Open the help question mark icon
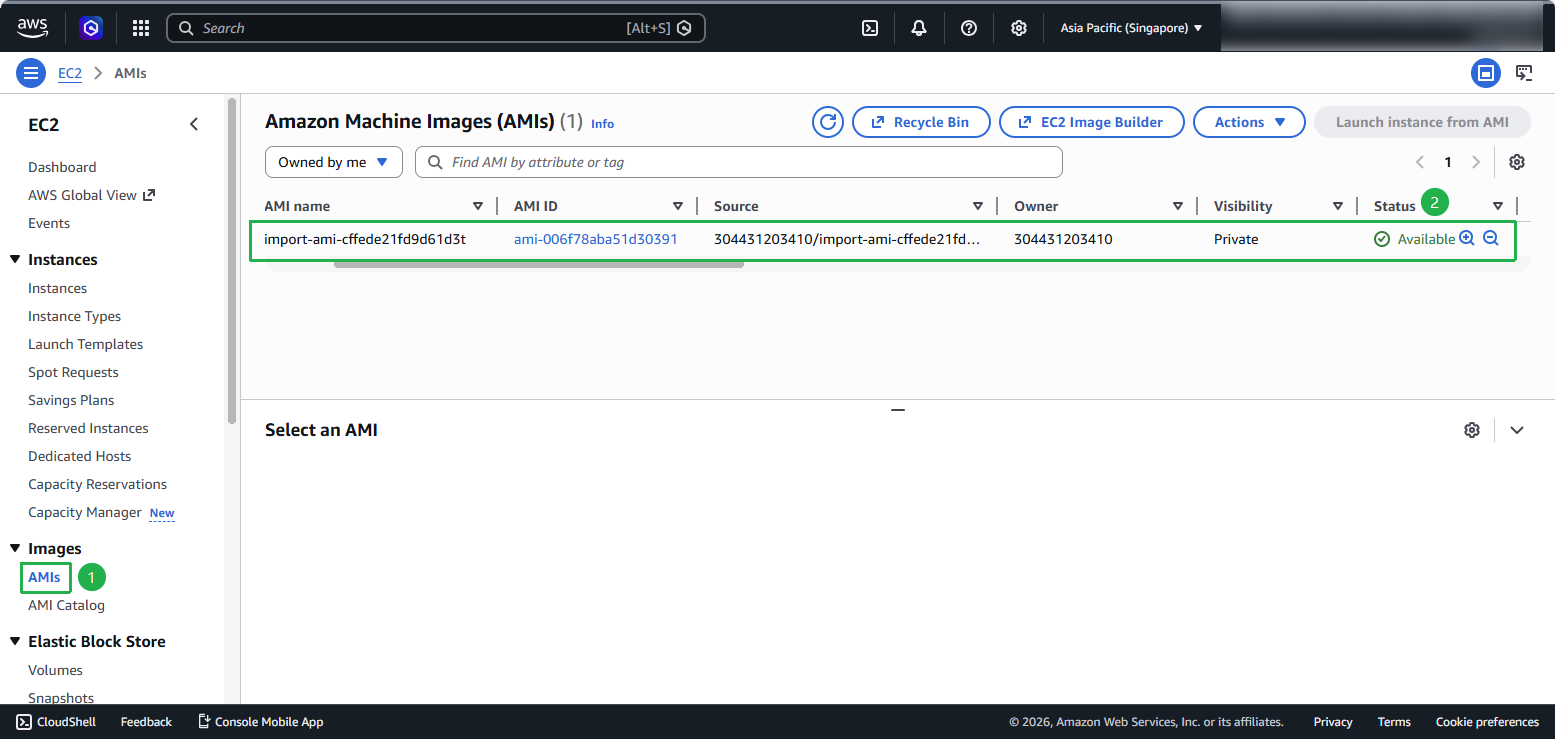Image resolution: width=1555 pixels, height=739 pixels. (x=969, y=28)
